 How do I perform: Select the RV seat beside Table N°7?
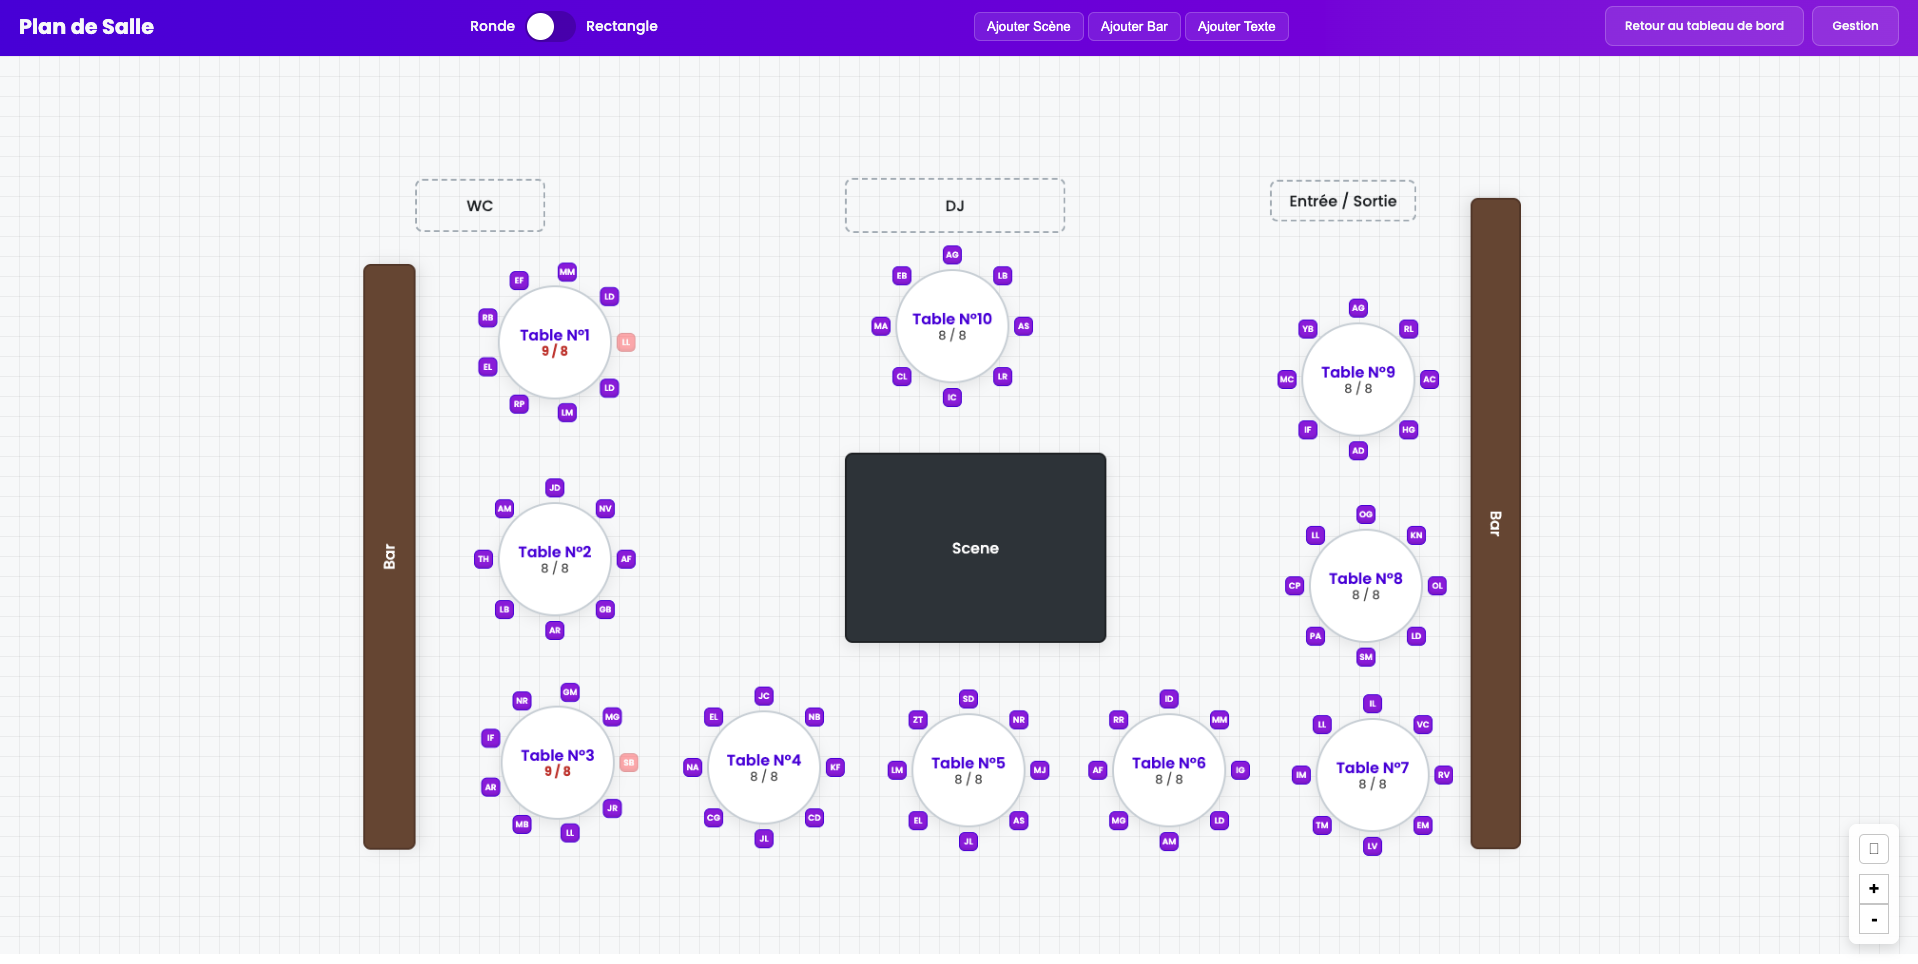point(1443,775)
